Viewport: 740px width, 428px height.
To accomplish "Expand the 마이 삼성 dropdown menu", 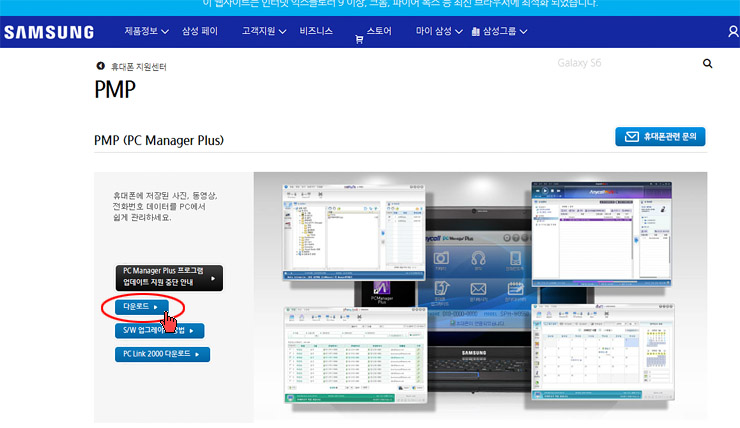I will tap(439, 31).
